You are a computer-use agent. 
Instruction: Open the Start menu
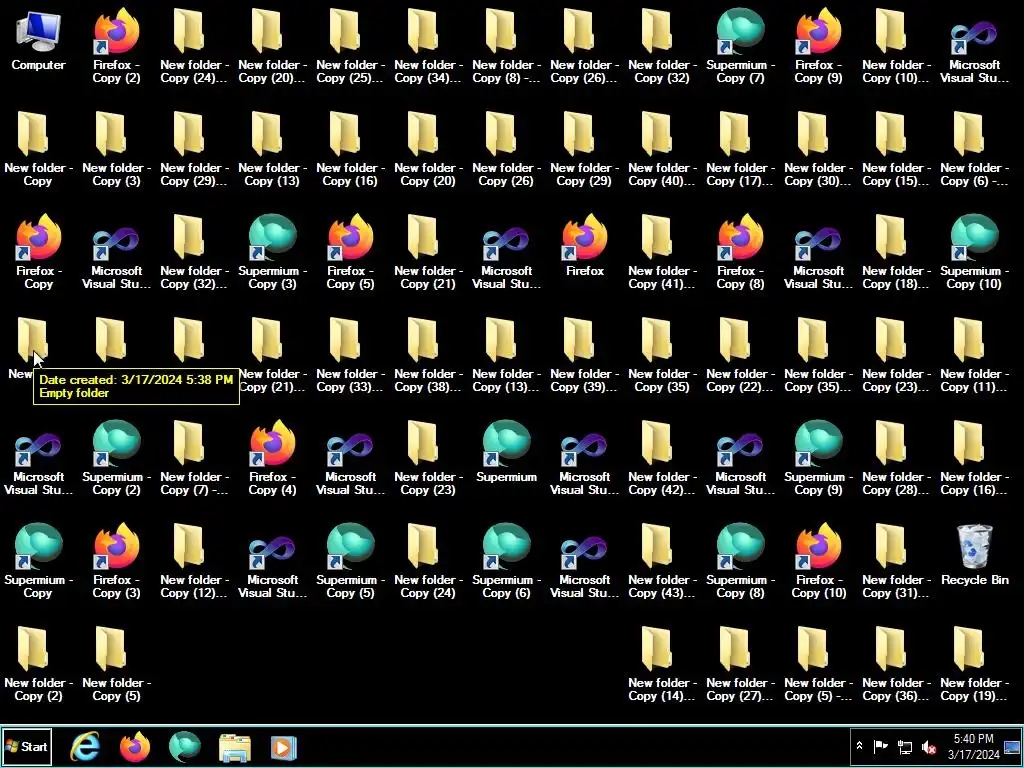click(27, 746)
